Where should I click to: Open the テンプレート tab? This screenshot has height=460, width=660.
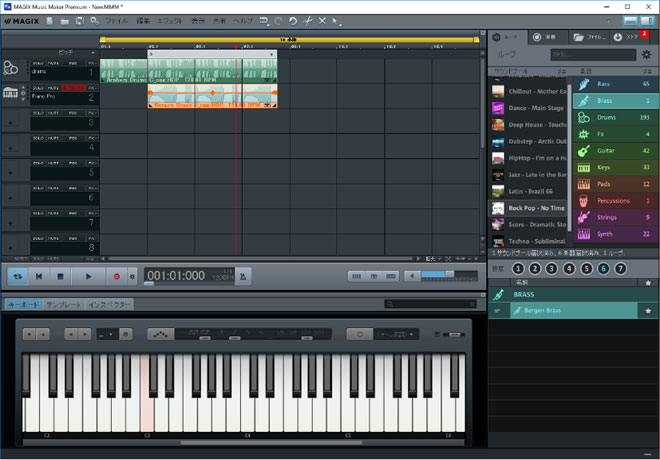(x=64, y=304)
